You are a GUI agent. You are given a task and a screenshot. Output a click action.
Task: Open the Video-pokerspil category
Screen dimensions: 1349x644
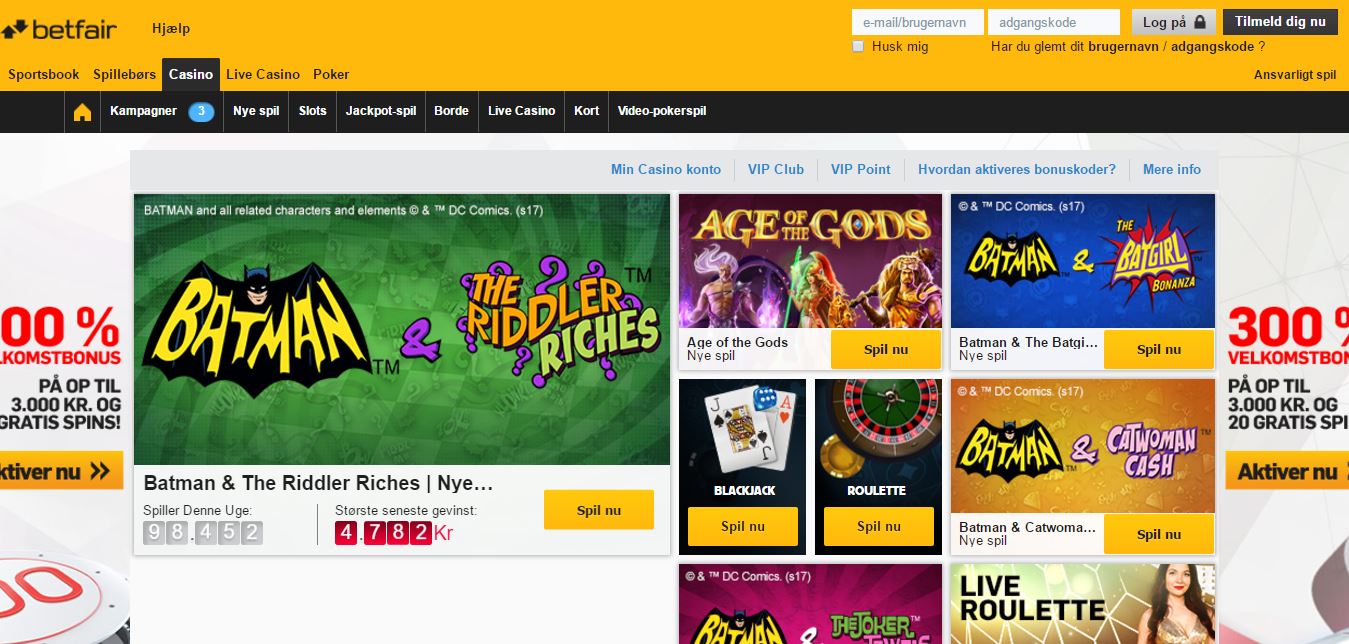[662, 111]
